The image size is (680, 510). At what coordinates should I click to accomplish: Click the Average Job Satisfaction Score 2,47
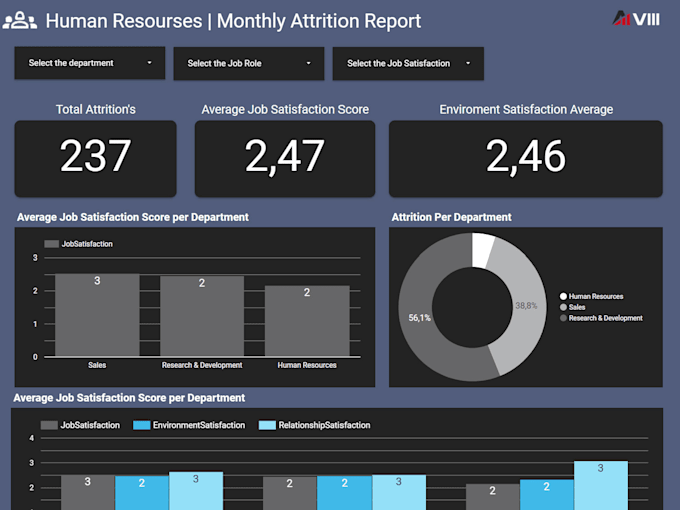click(284, 156)
